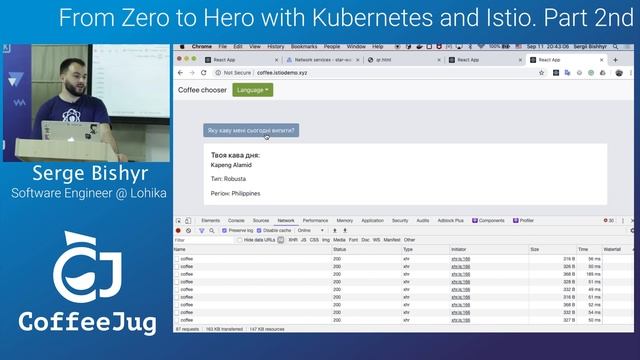Switch to the Console DevTools tab

pyautogui.click(x=236, y=220)
